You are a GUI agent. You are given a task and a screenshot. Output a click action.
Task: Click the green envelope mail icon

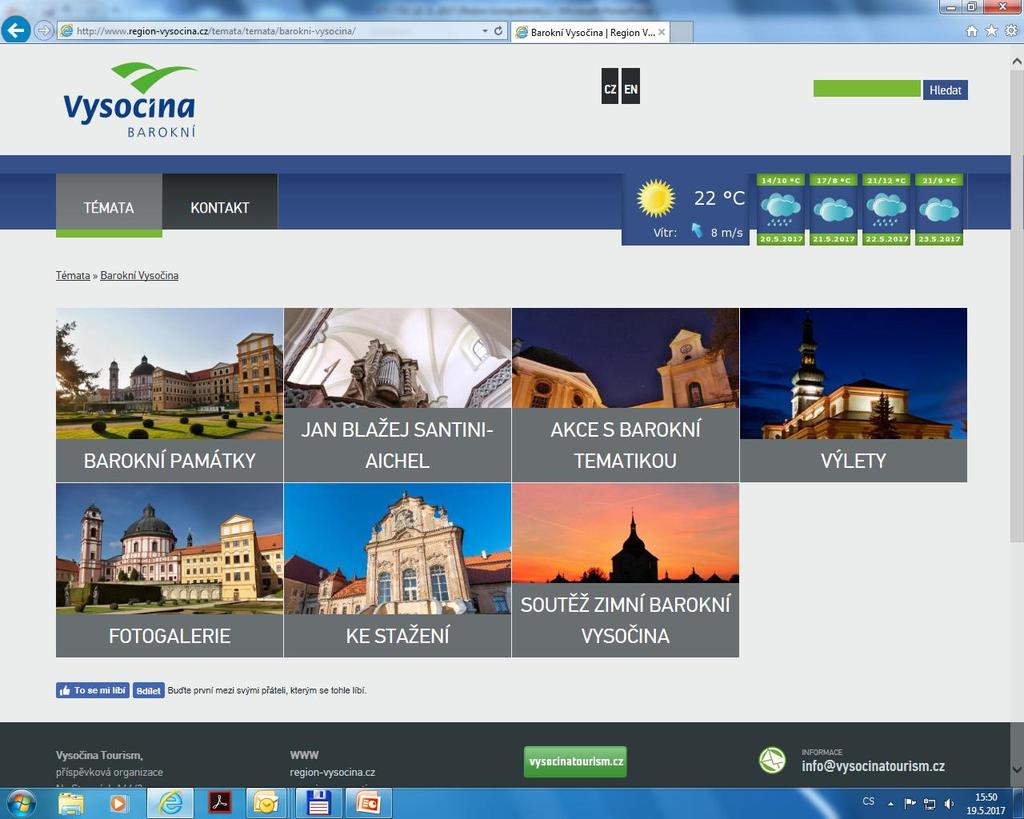[x=772, y=760]
